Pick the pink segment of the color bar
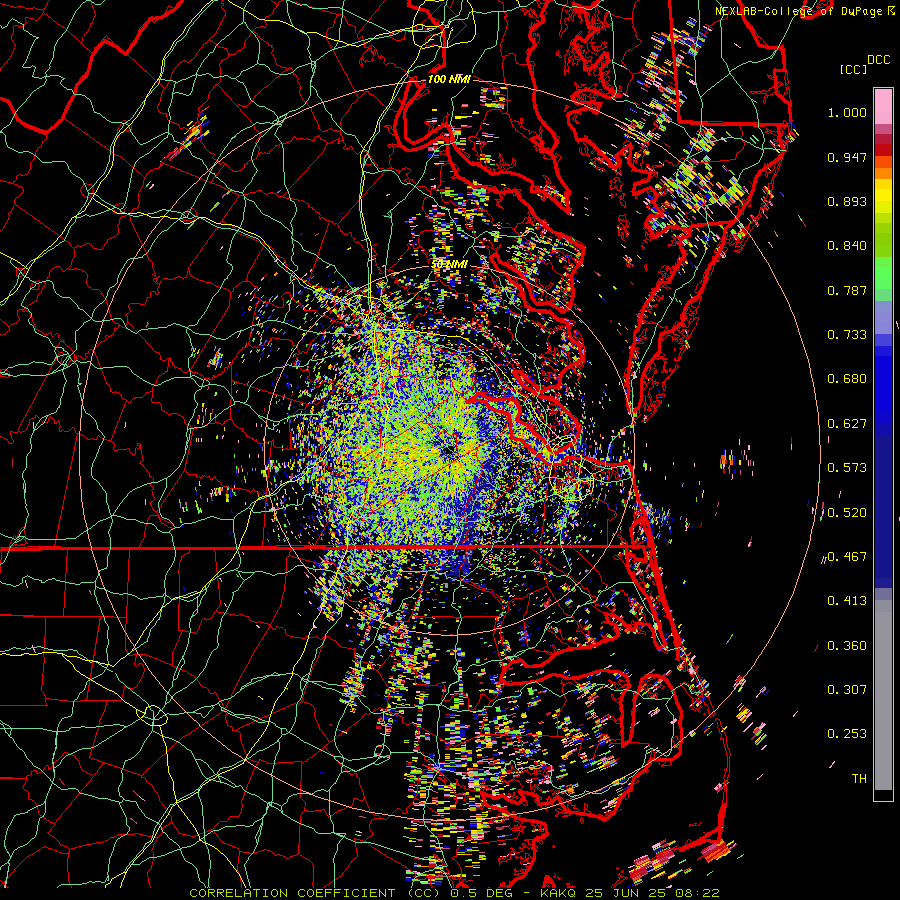The height and width of the screenshot is (900, 900). [883, 106]
